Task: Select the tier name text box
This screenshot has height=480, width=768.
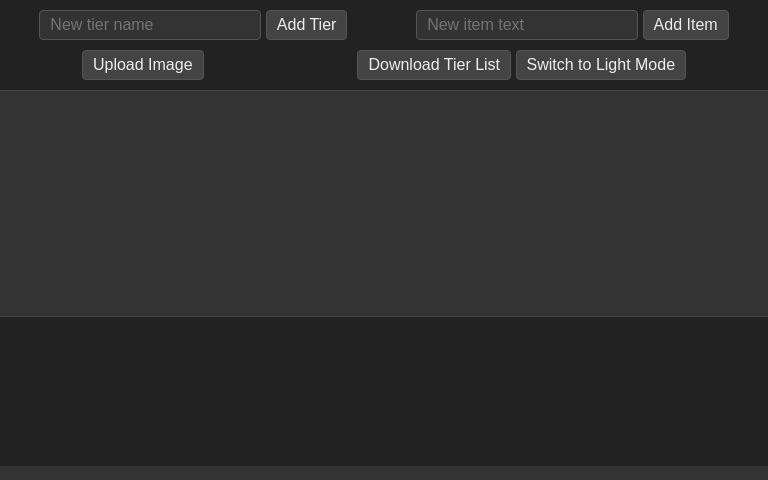Action: [150, 25]
